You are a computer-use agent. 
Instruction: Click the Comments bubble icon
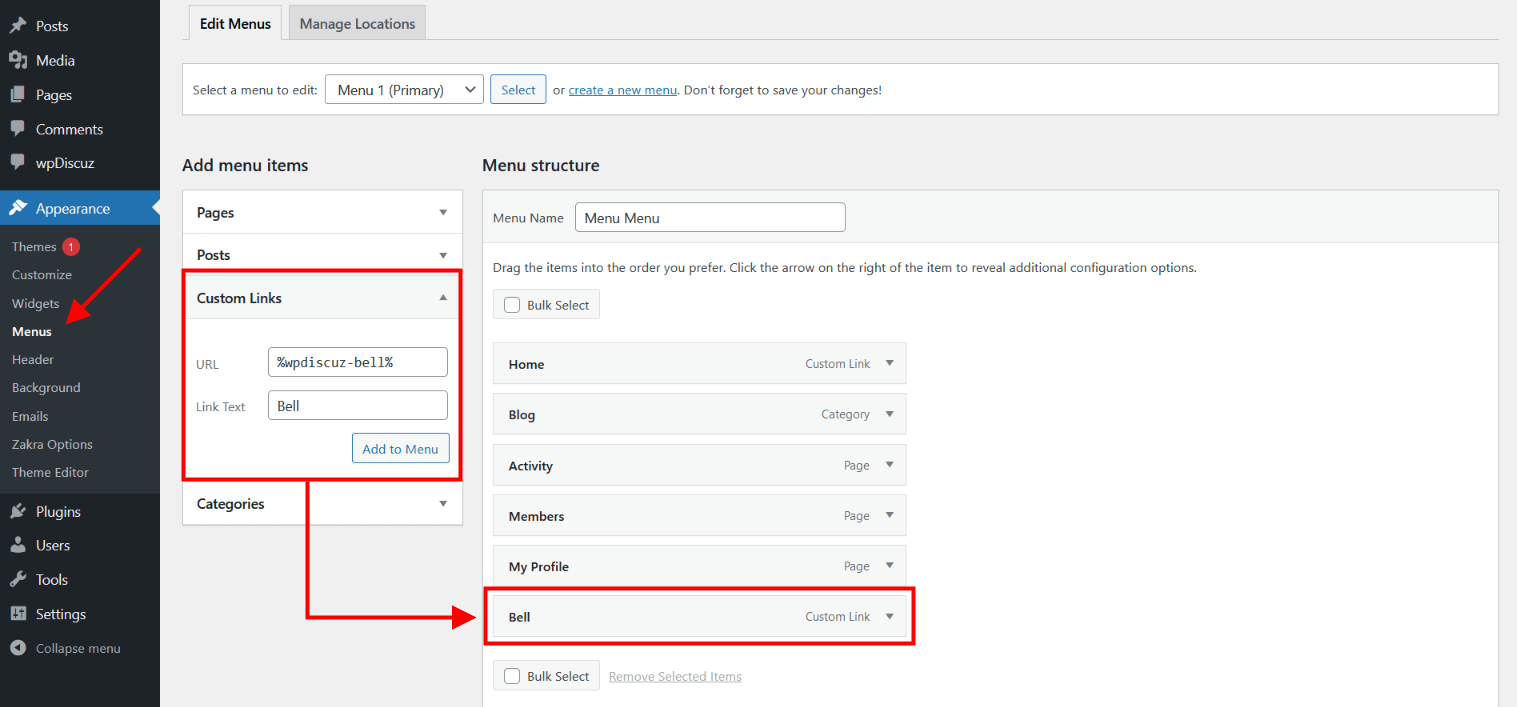point(18,129)
